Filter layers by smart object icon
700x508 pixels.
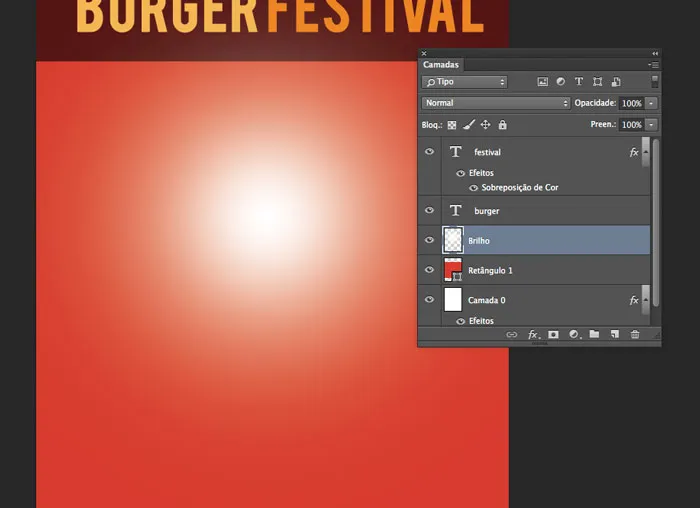(616, 82)
